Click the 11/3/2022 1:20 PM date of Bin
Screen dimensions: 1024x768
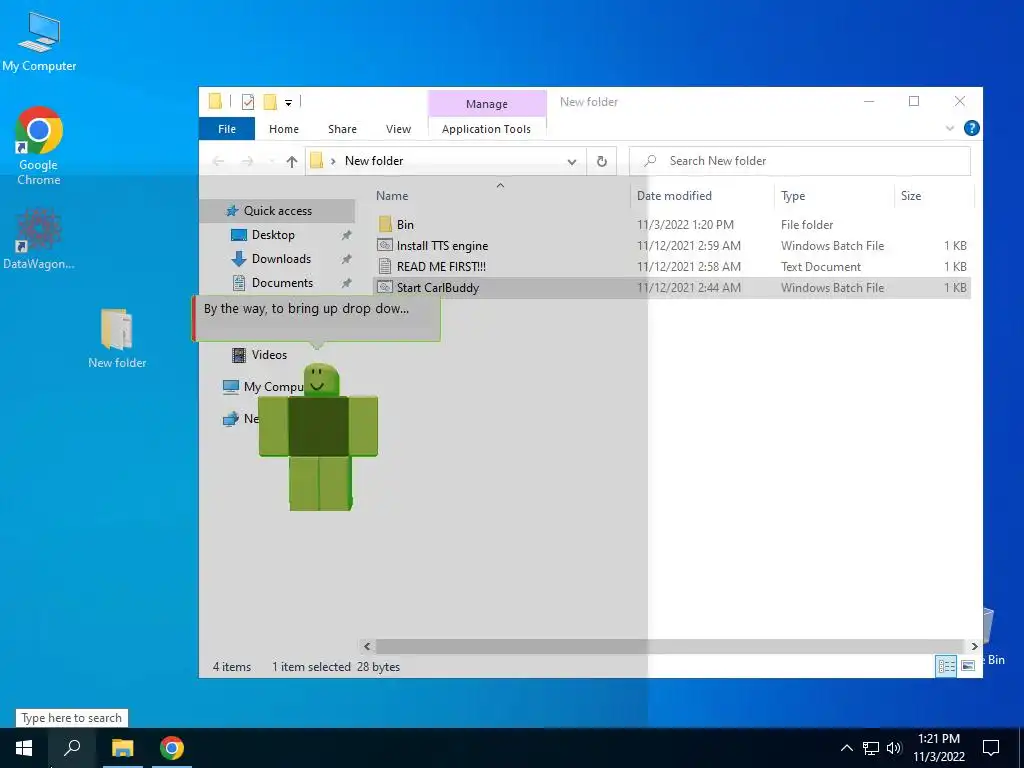[685, 225]
